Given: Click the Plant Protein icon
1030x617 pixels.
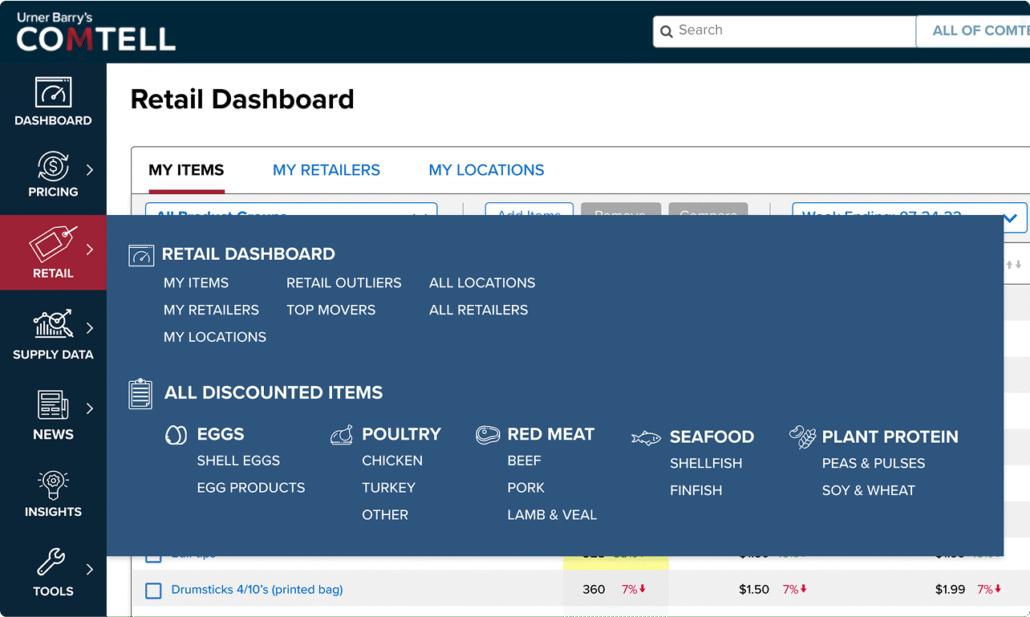Looking at the screenshot, I should tap(803, 436).
